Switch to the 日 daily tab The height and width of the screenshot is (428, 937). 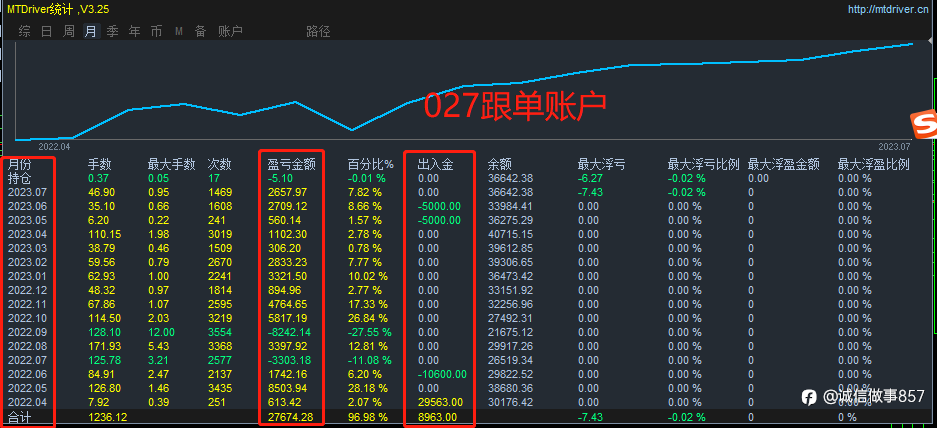click(x=47, y=31)
